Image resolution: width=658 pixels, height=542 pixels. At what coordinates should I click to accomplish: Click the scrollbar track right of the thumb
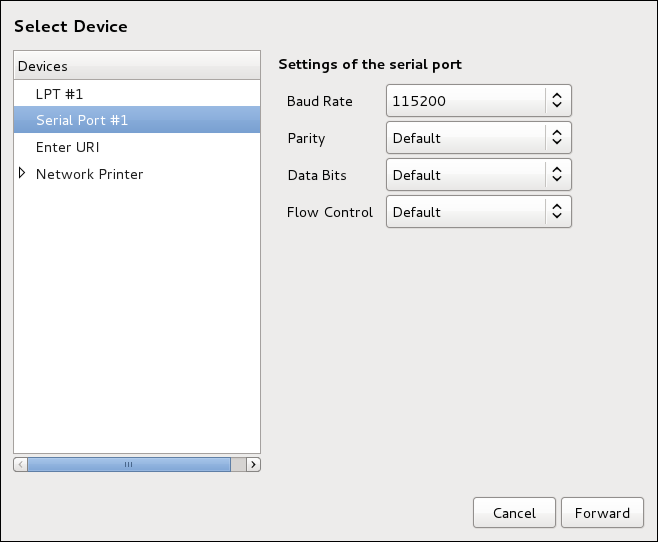coord(238,464)
